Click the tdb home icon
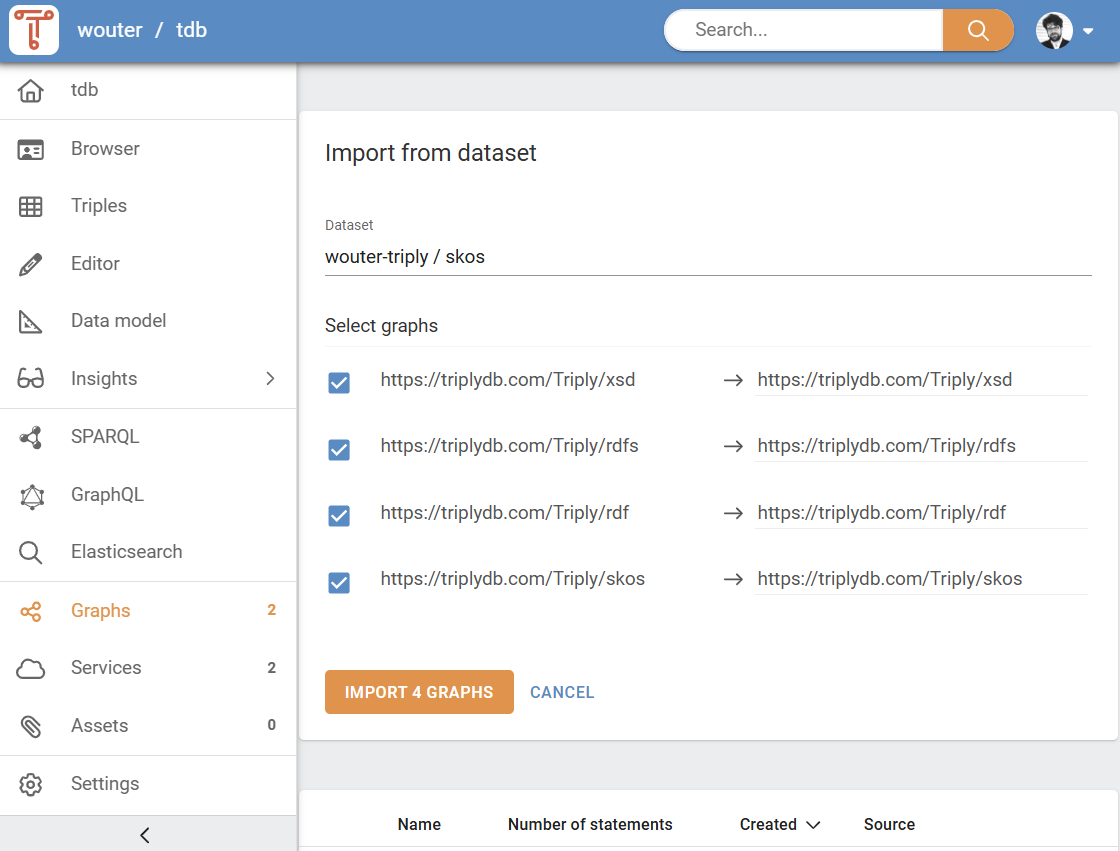1120x851 pixels. (x=31, y=91)
